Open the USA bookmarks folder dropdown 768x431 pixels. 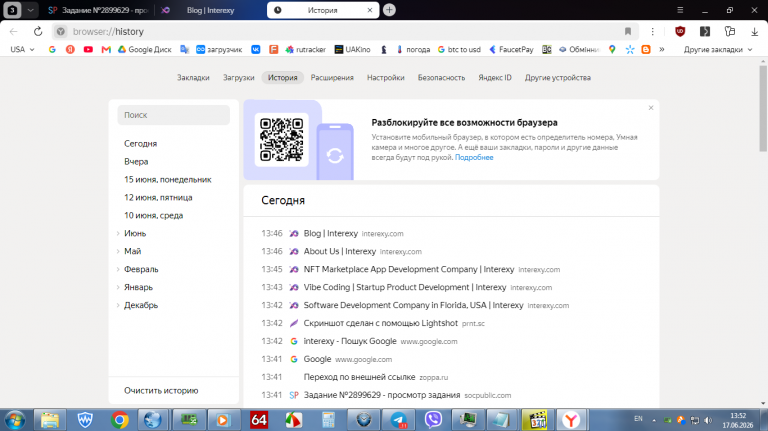22,49
